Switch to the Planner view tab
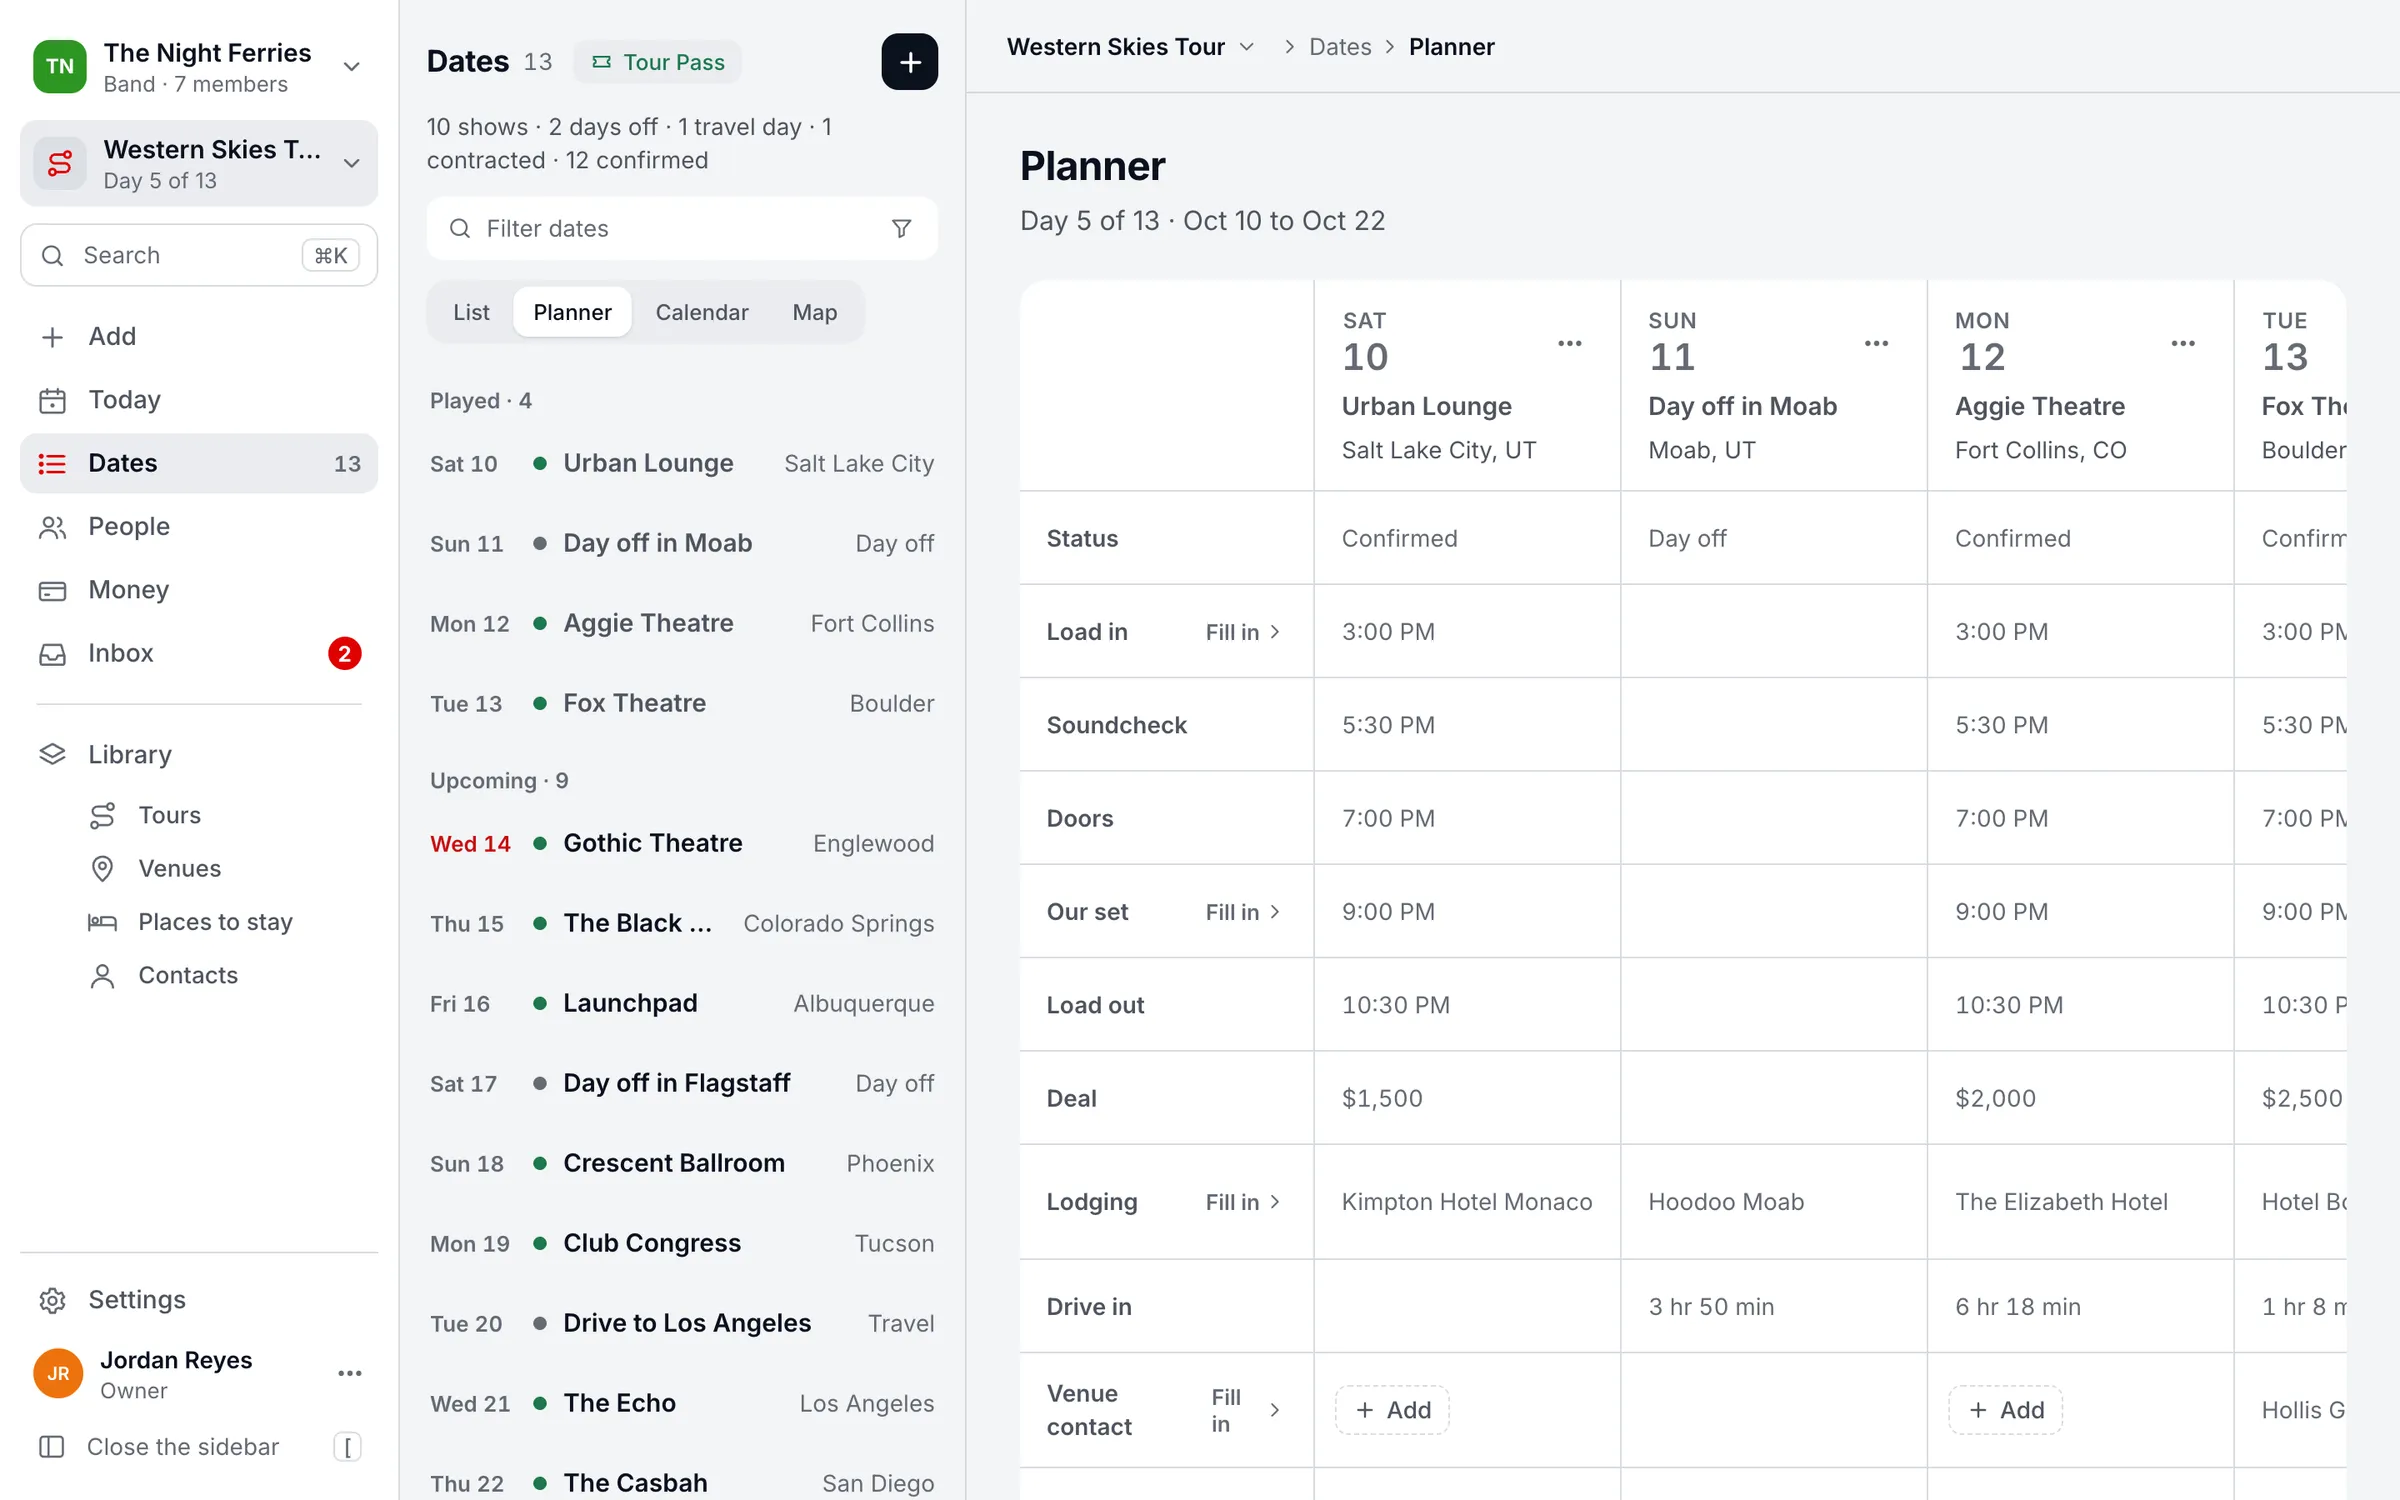The image size is (2400, 1500). click(572, 312)
